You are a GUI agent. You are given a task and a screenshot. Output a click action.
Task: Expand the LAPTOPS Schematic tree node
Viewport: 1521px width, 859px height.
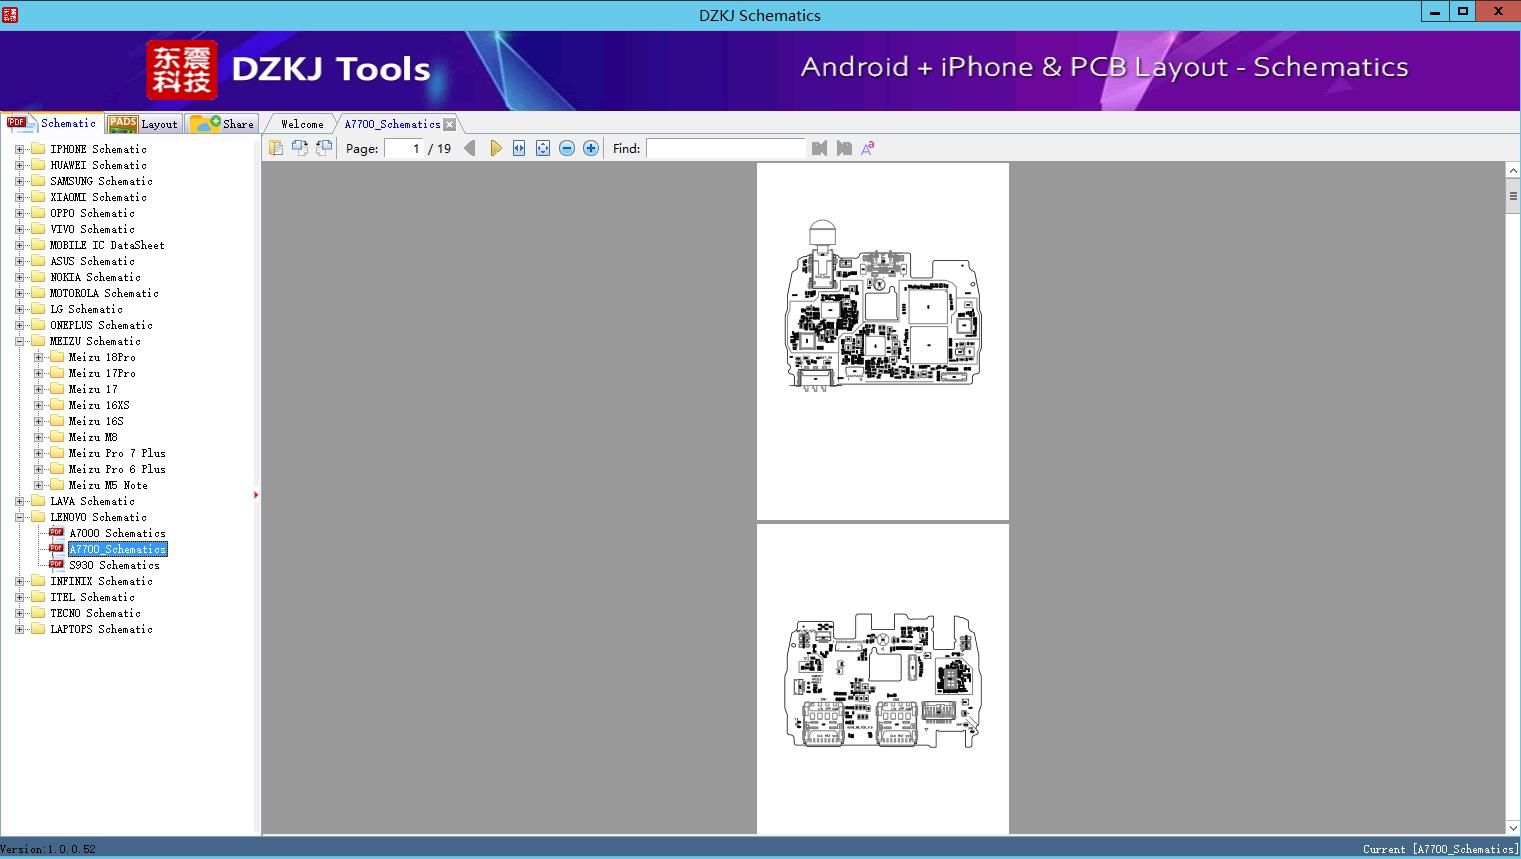[19, 629]
